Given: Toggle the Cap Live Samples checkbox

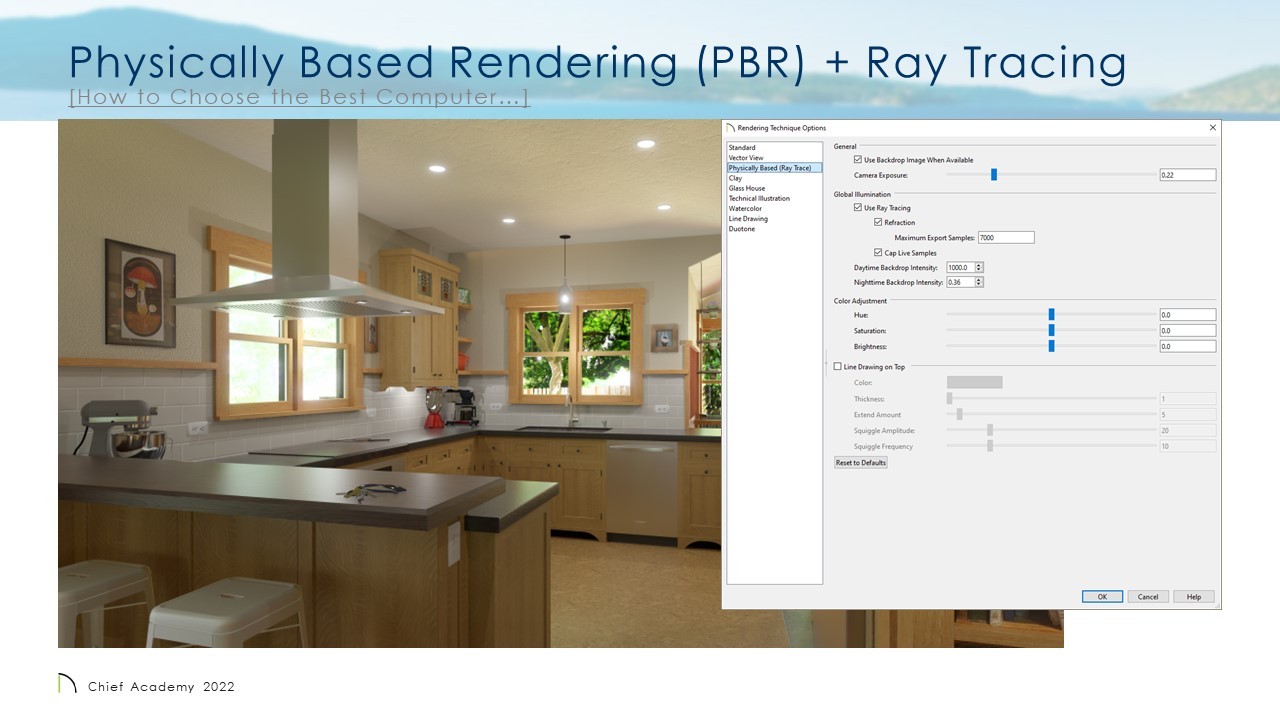Looking at the screenshot, I should 878,253.
